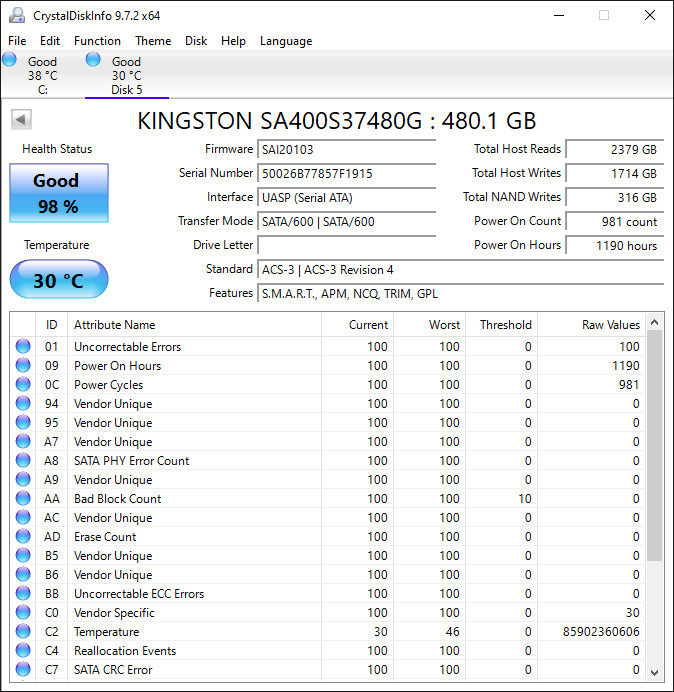
Task: Click the blue status orb on C: drive tab
Action: 9,59
